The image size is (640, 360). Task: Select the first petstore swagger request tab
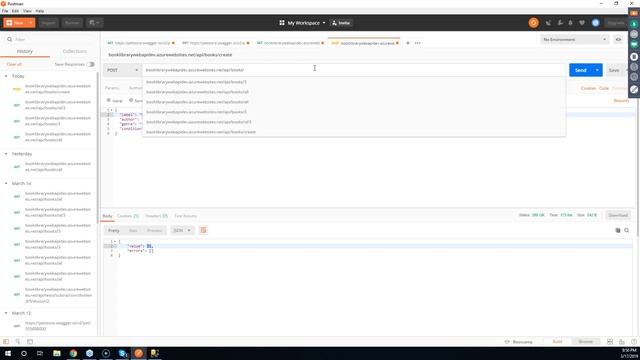(x=141, y=43)
